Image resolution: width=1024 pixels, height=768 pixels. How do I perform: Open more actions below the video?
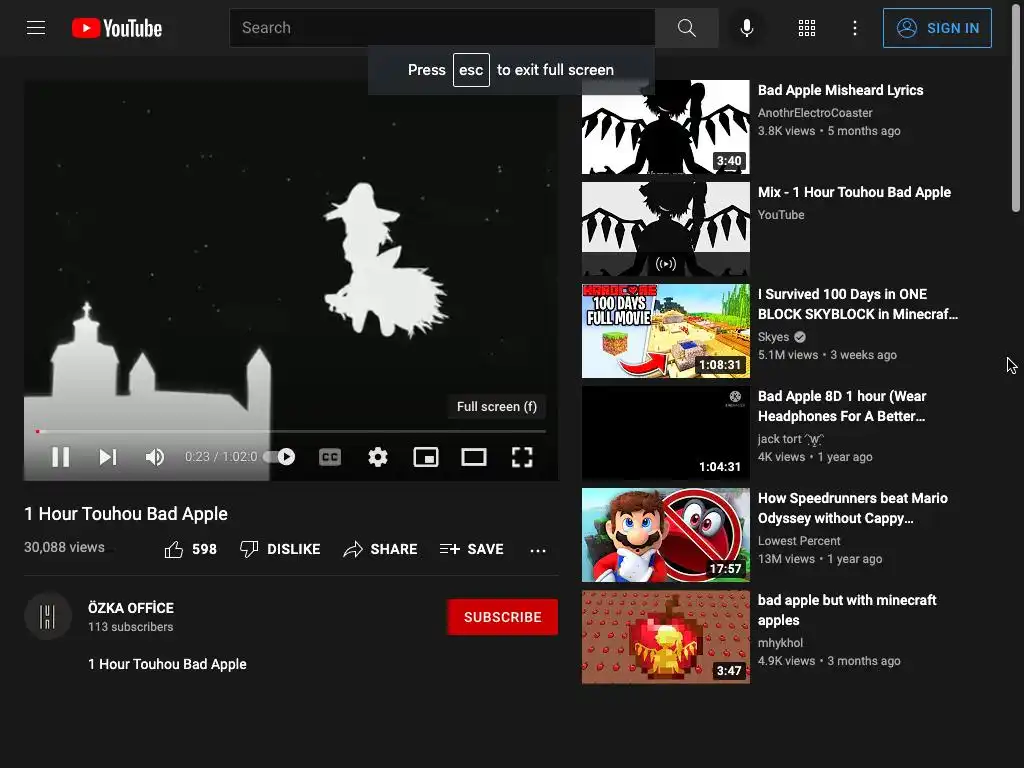click(538, 551)
